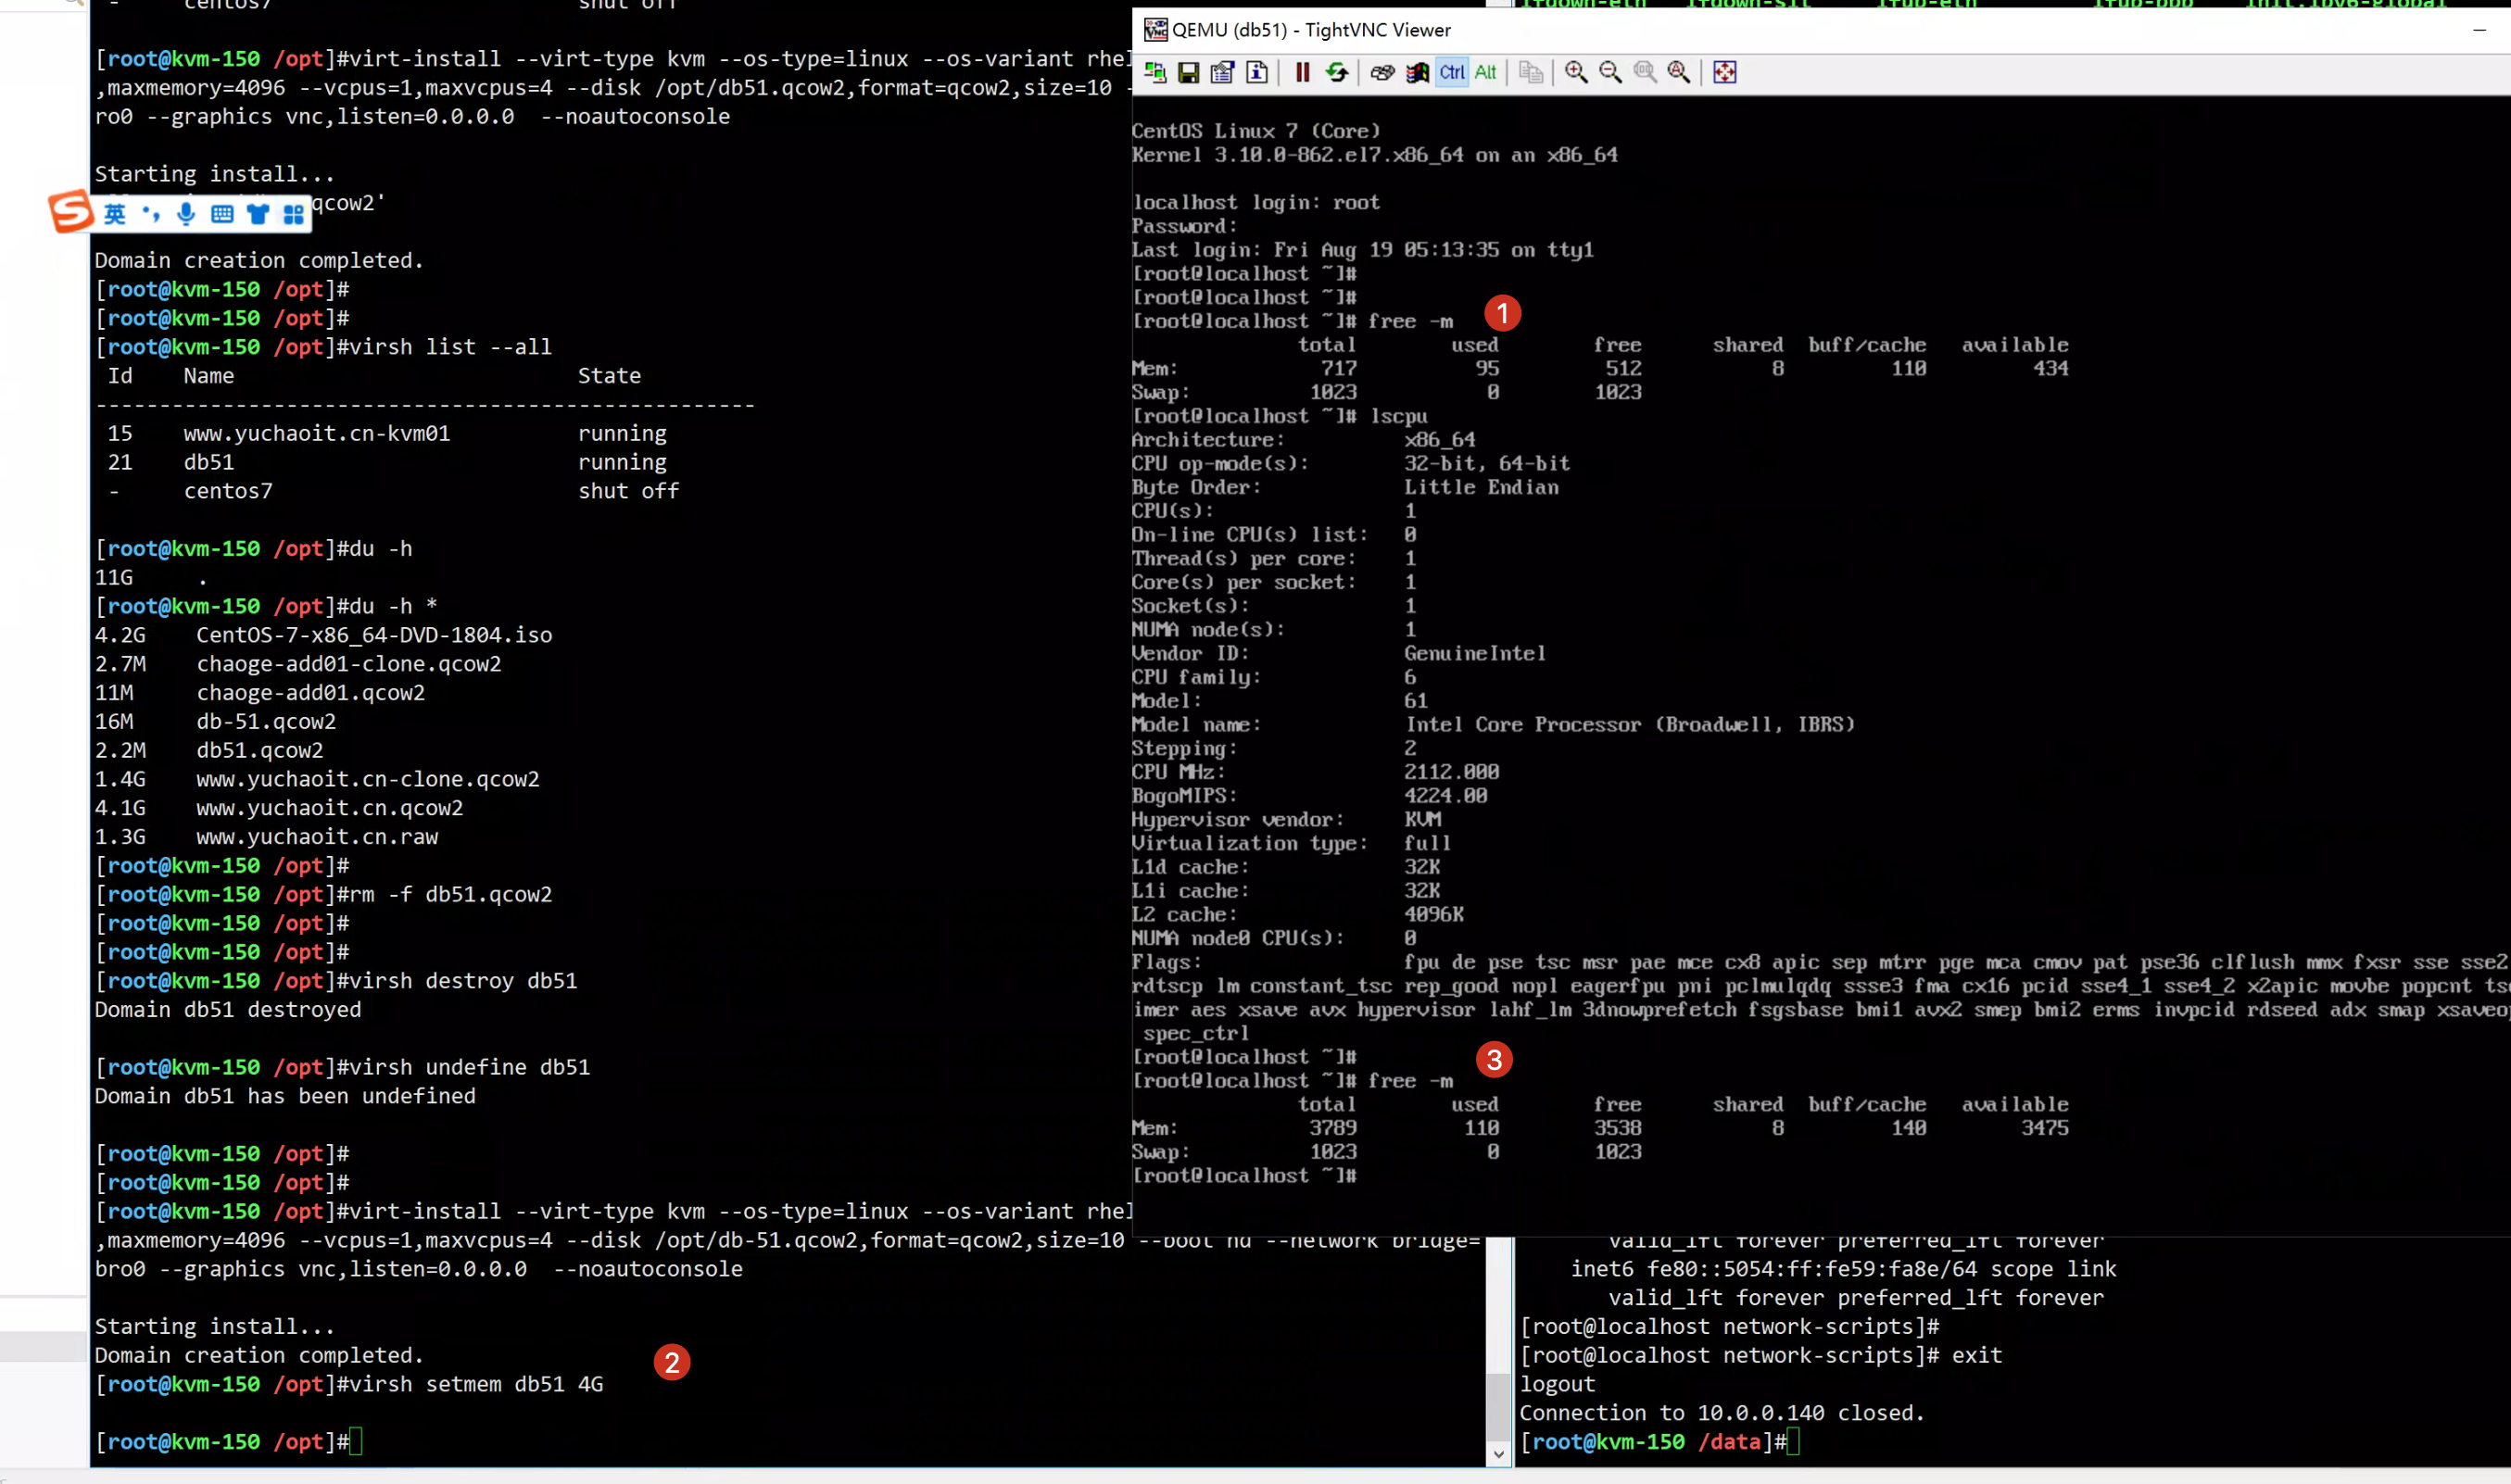This screenshot has width=2511, height=1484.
Task: Open Connection Options in VNC toolbar
Action: click(1222, 72)
